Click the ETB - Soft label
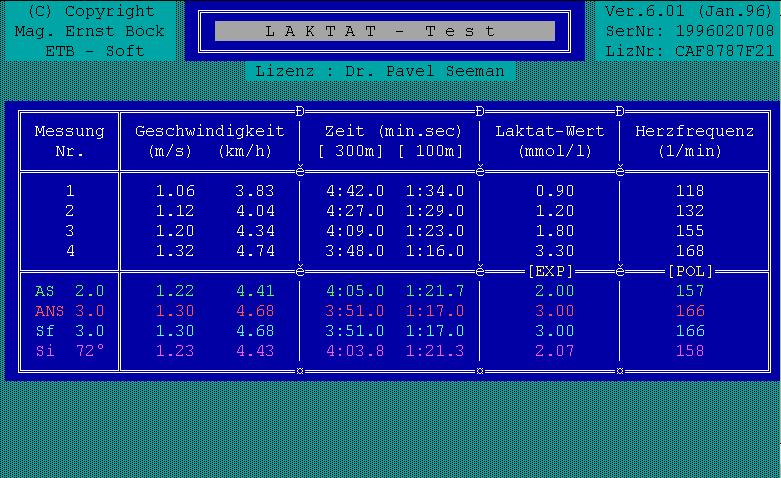Screen dimensions: 781x478 click(94, 51)
